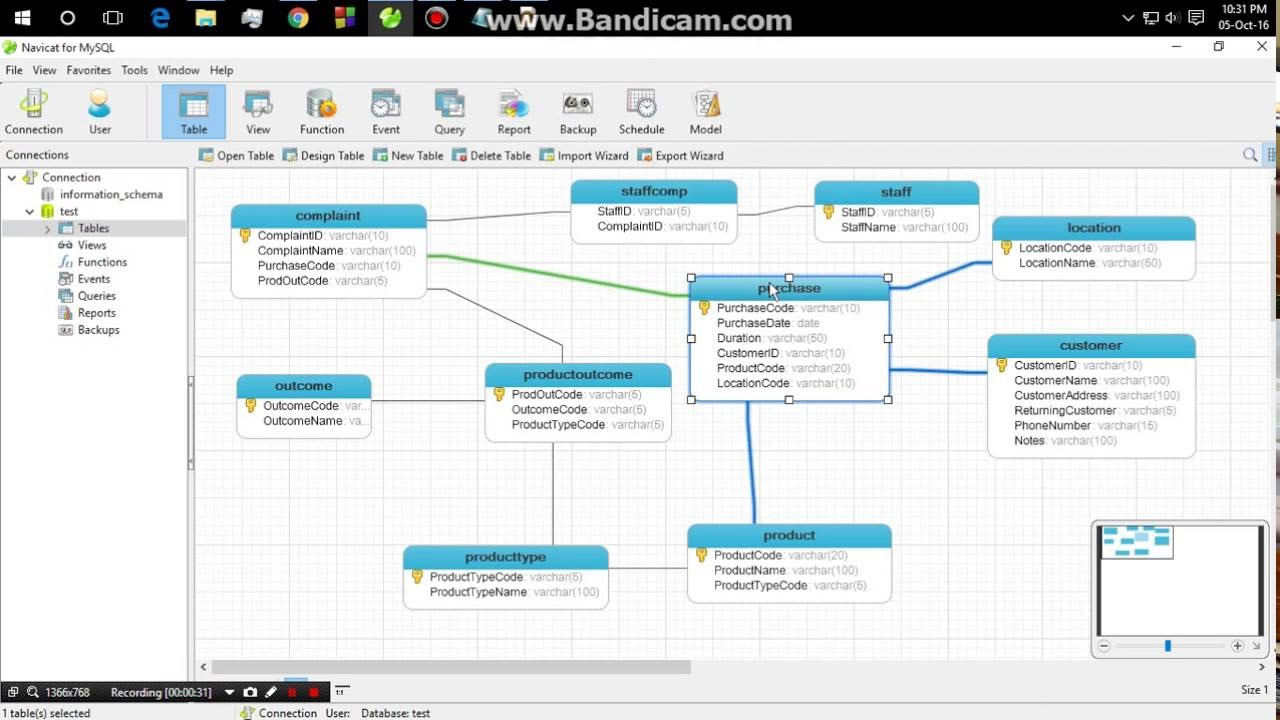Click the Delete Table button
This screenshot has width=1280, height=720.
pyautogui.click(x=491, y=156)
